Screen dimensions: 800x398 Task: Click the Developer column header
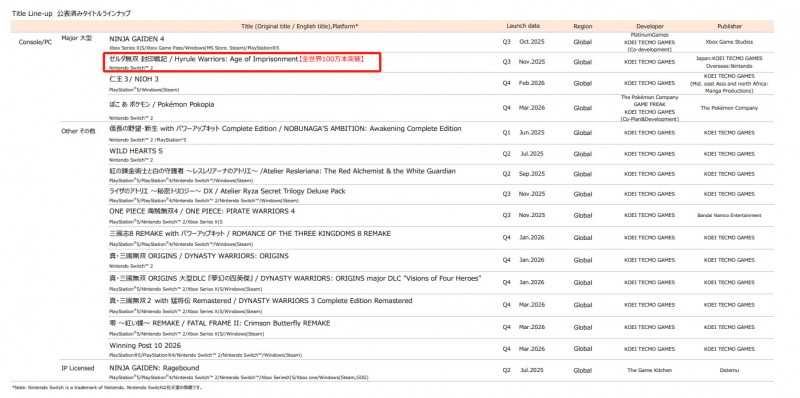pos(649,26)
